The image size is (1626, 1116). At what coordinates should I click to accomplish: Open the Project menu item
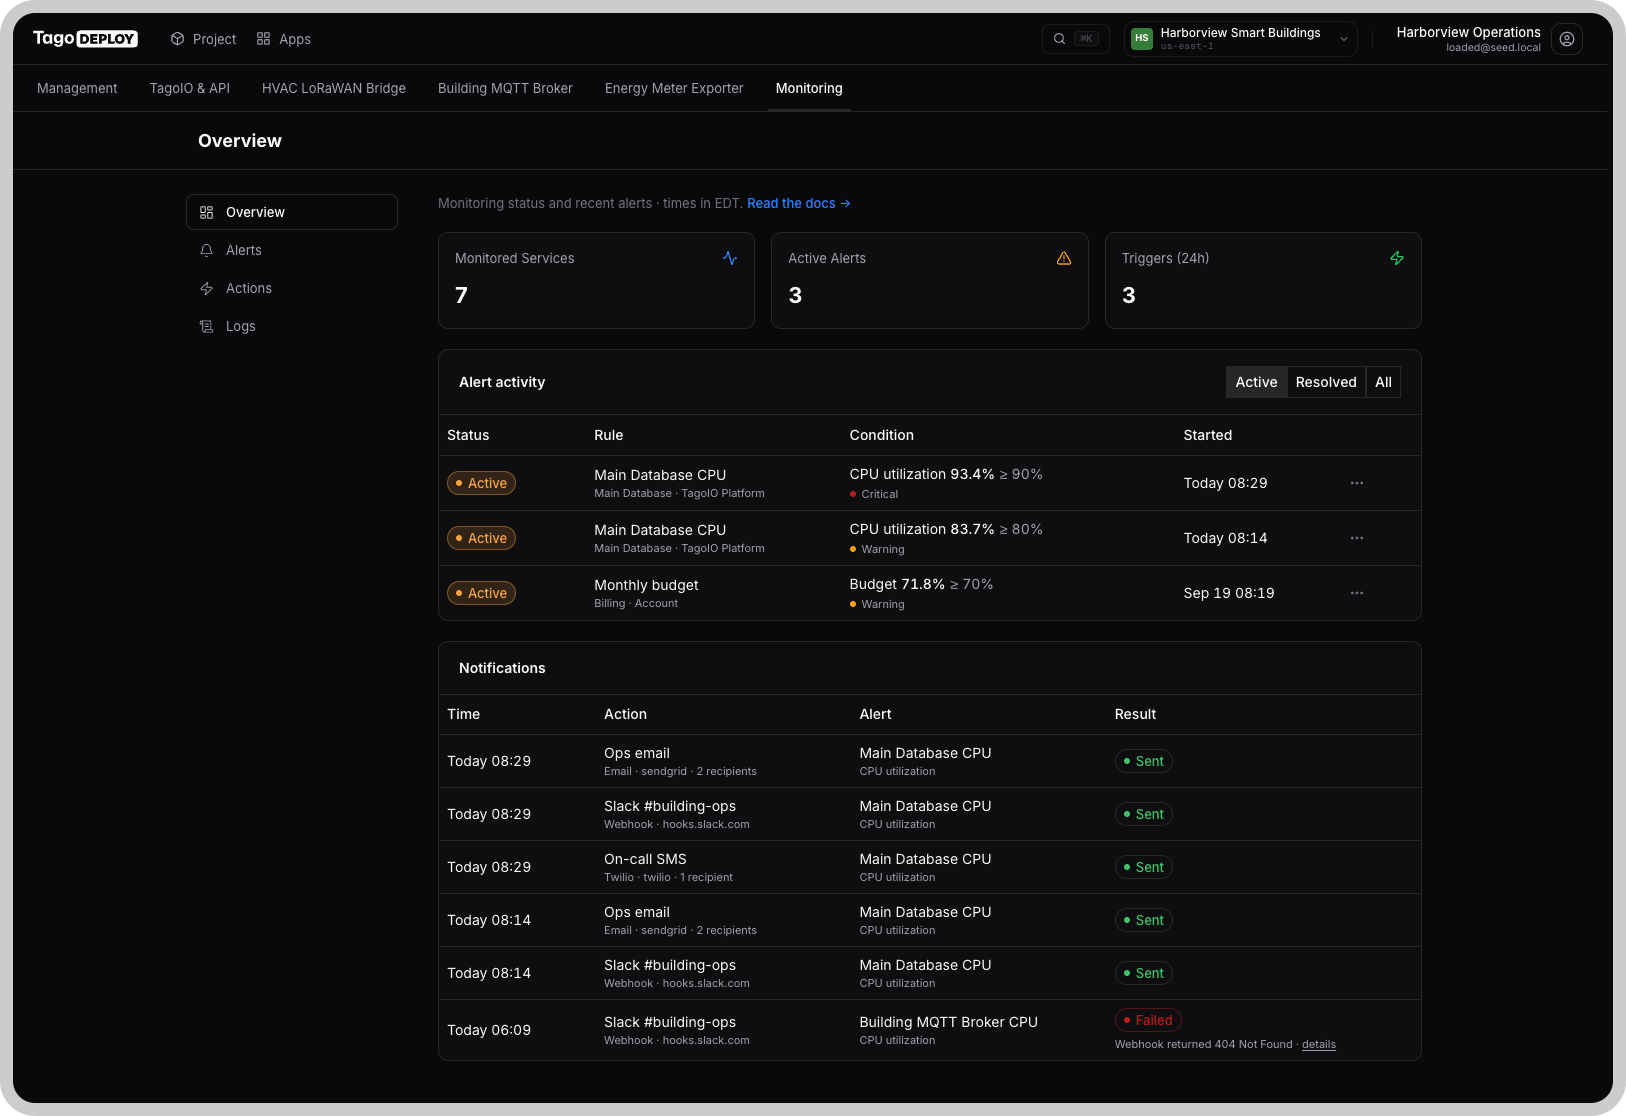click(203, 39)
